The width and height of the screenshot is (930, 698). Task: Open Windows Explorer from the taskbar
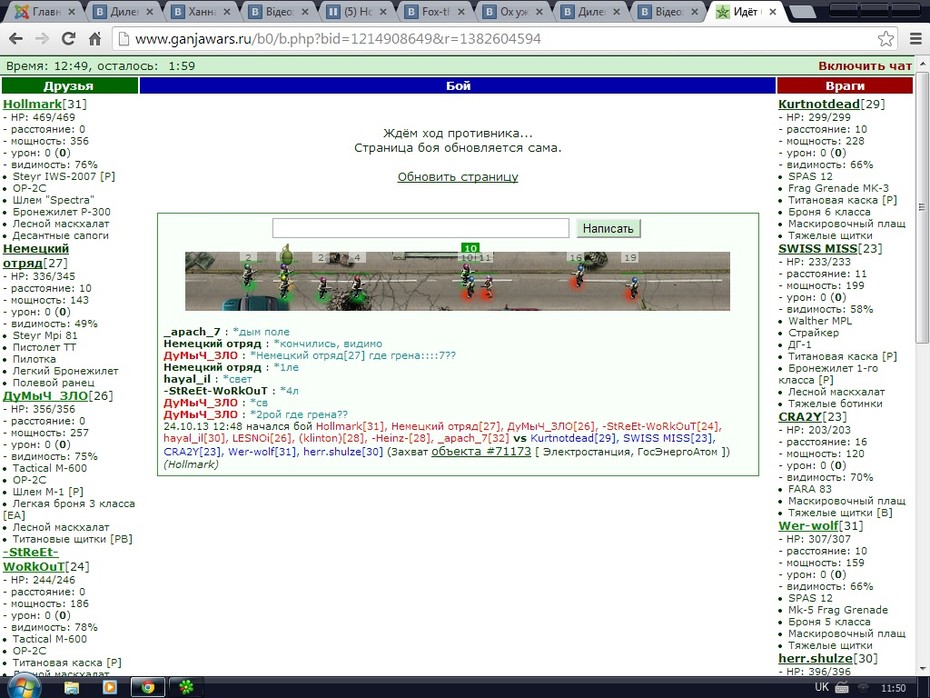click(72, 687)
